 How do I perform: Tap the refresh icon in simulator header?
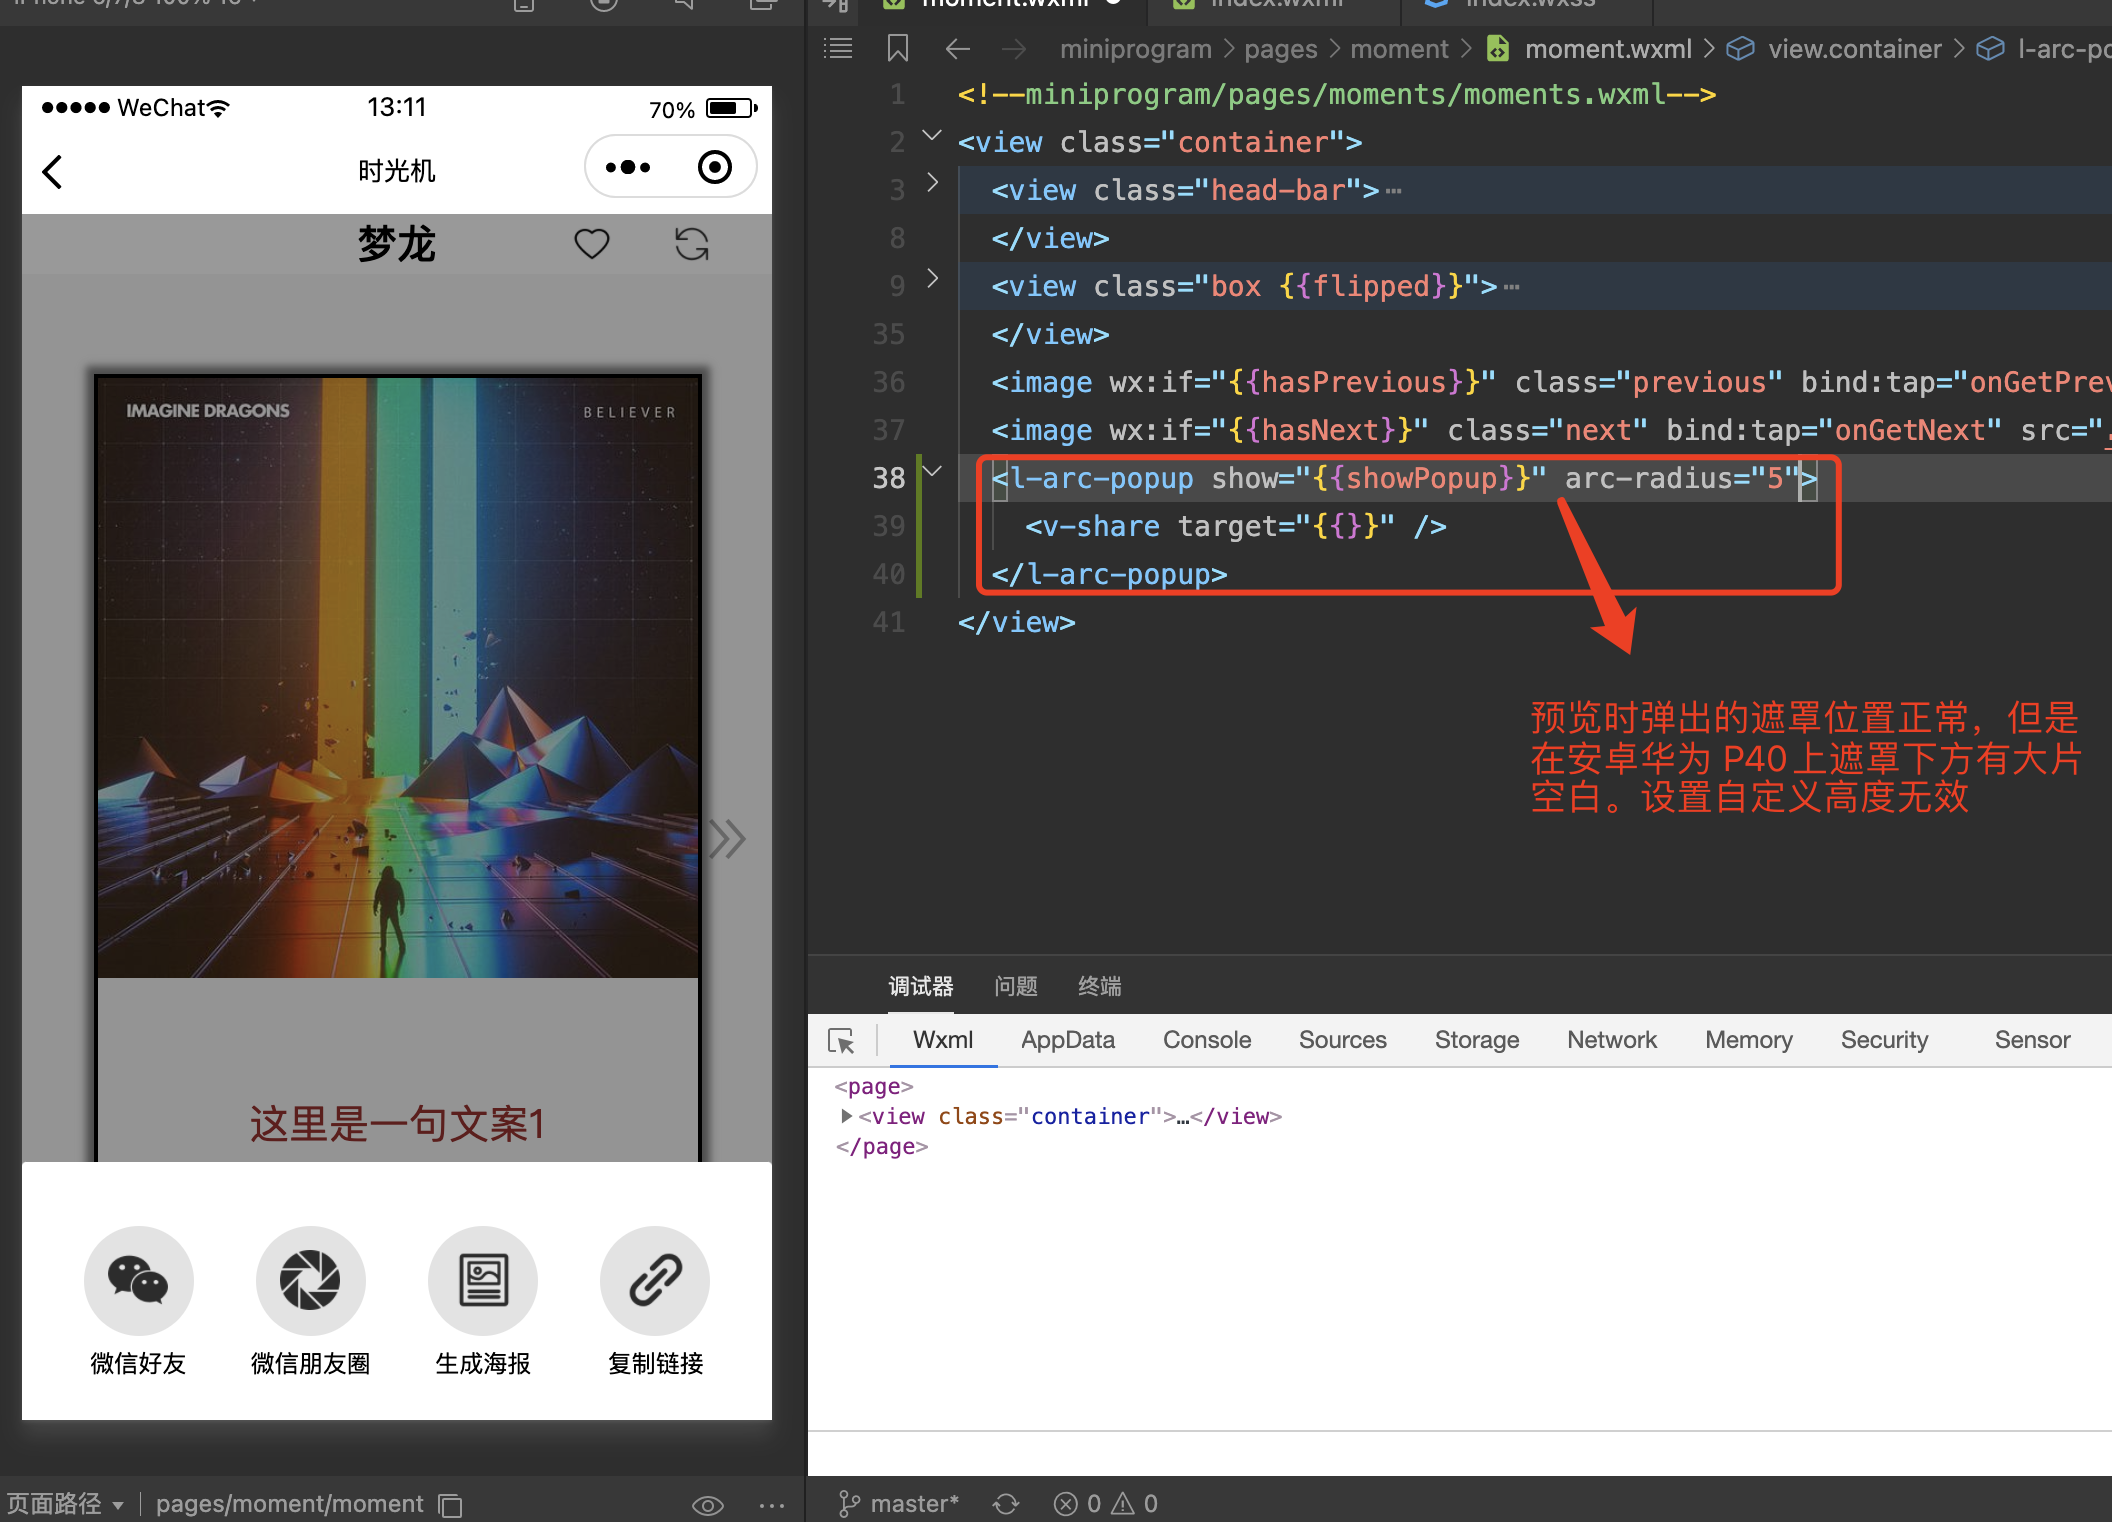[692, 243]
